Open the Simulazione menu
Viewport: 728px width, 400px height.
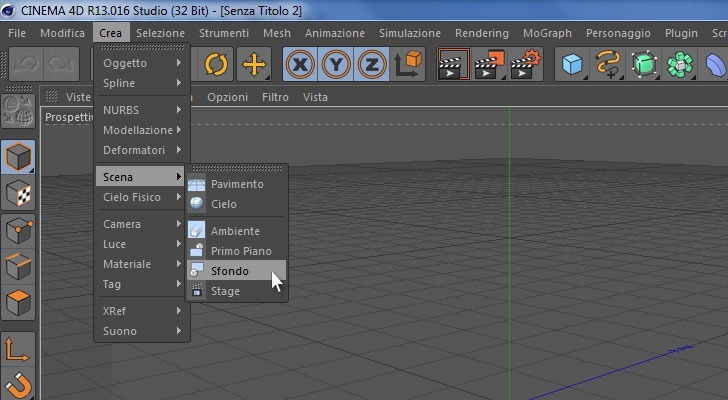pos(410,33)
